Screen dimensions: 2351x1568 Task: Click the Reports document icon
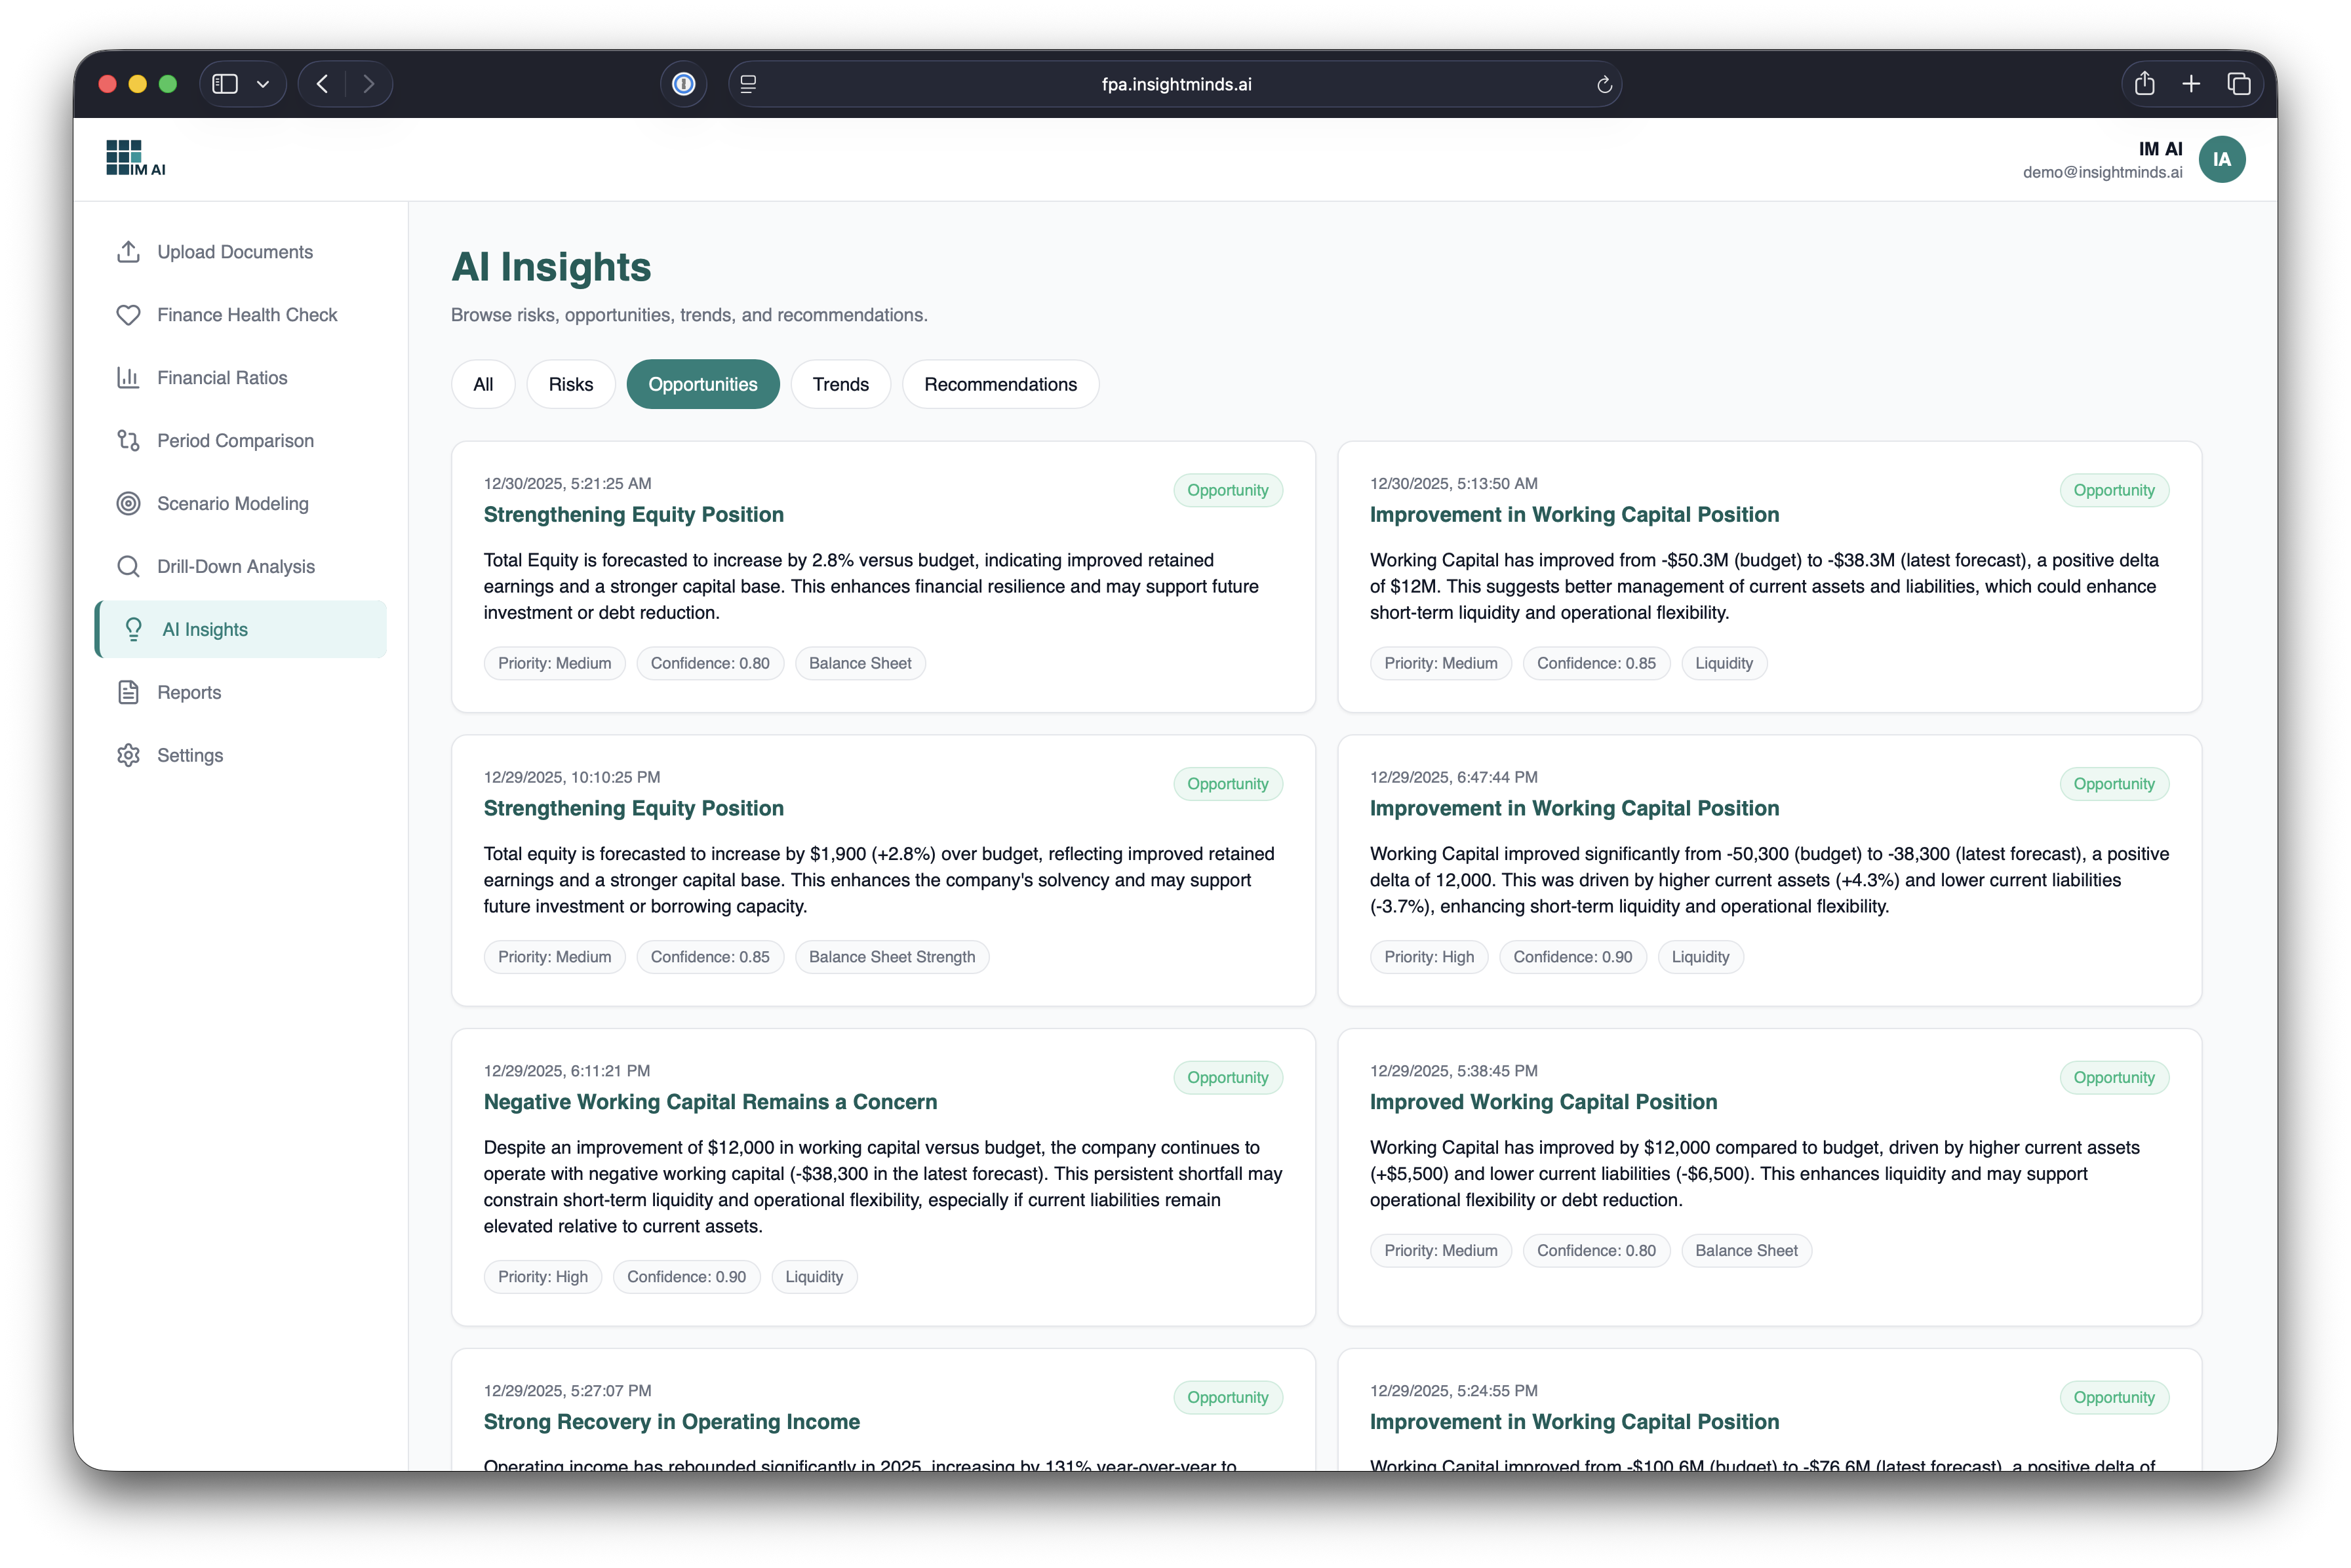(x=128, y=692)
